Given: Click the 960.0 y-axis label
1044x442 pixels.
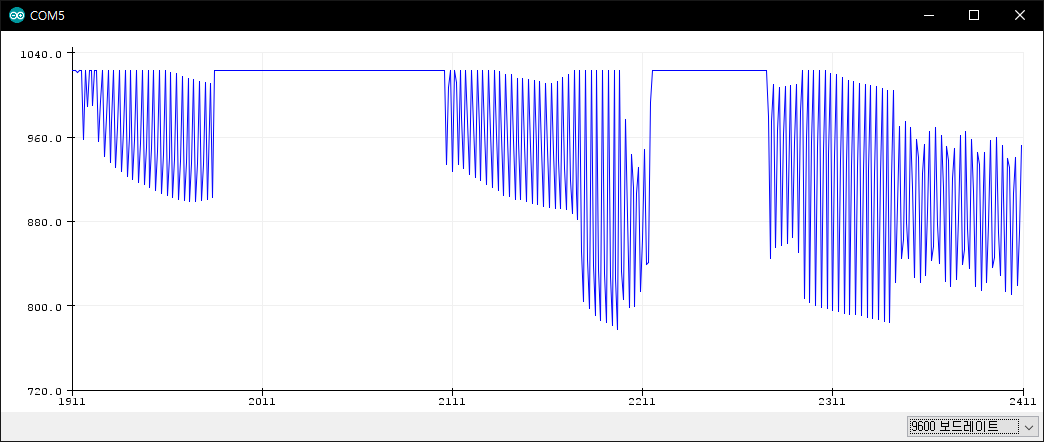Looking at the screenshot, I should tap(44, 138).
